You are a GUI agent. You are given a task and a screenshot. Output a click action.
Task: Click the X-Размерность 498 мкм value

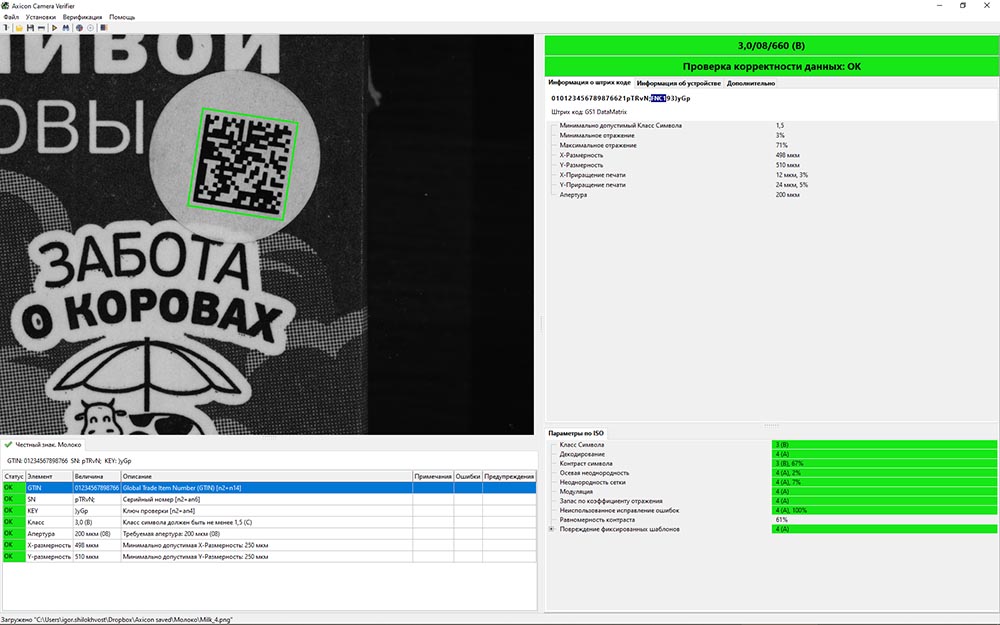(788, 155)
